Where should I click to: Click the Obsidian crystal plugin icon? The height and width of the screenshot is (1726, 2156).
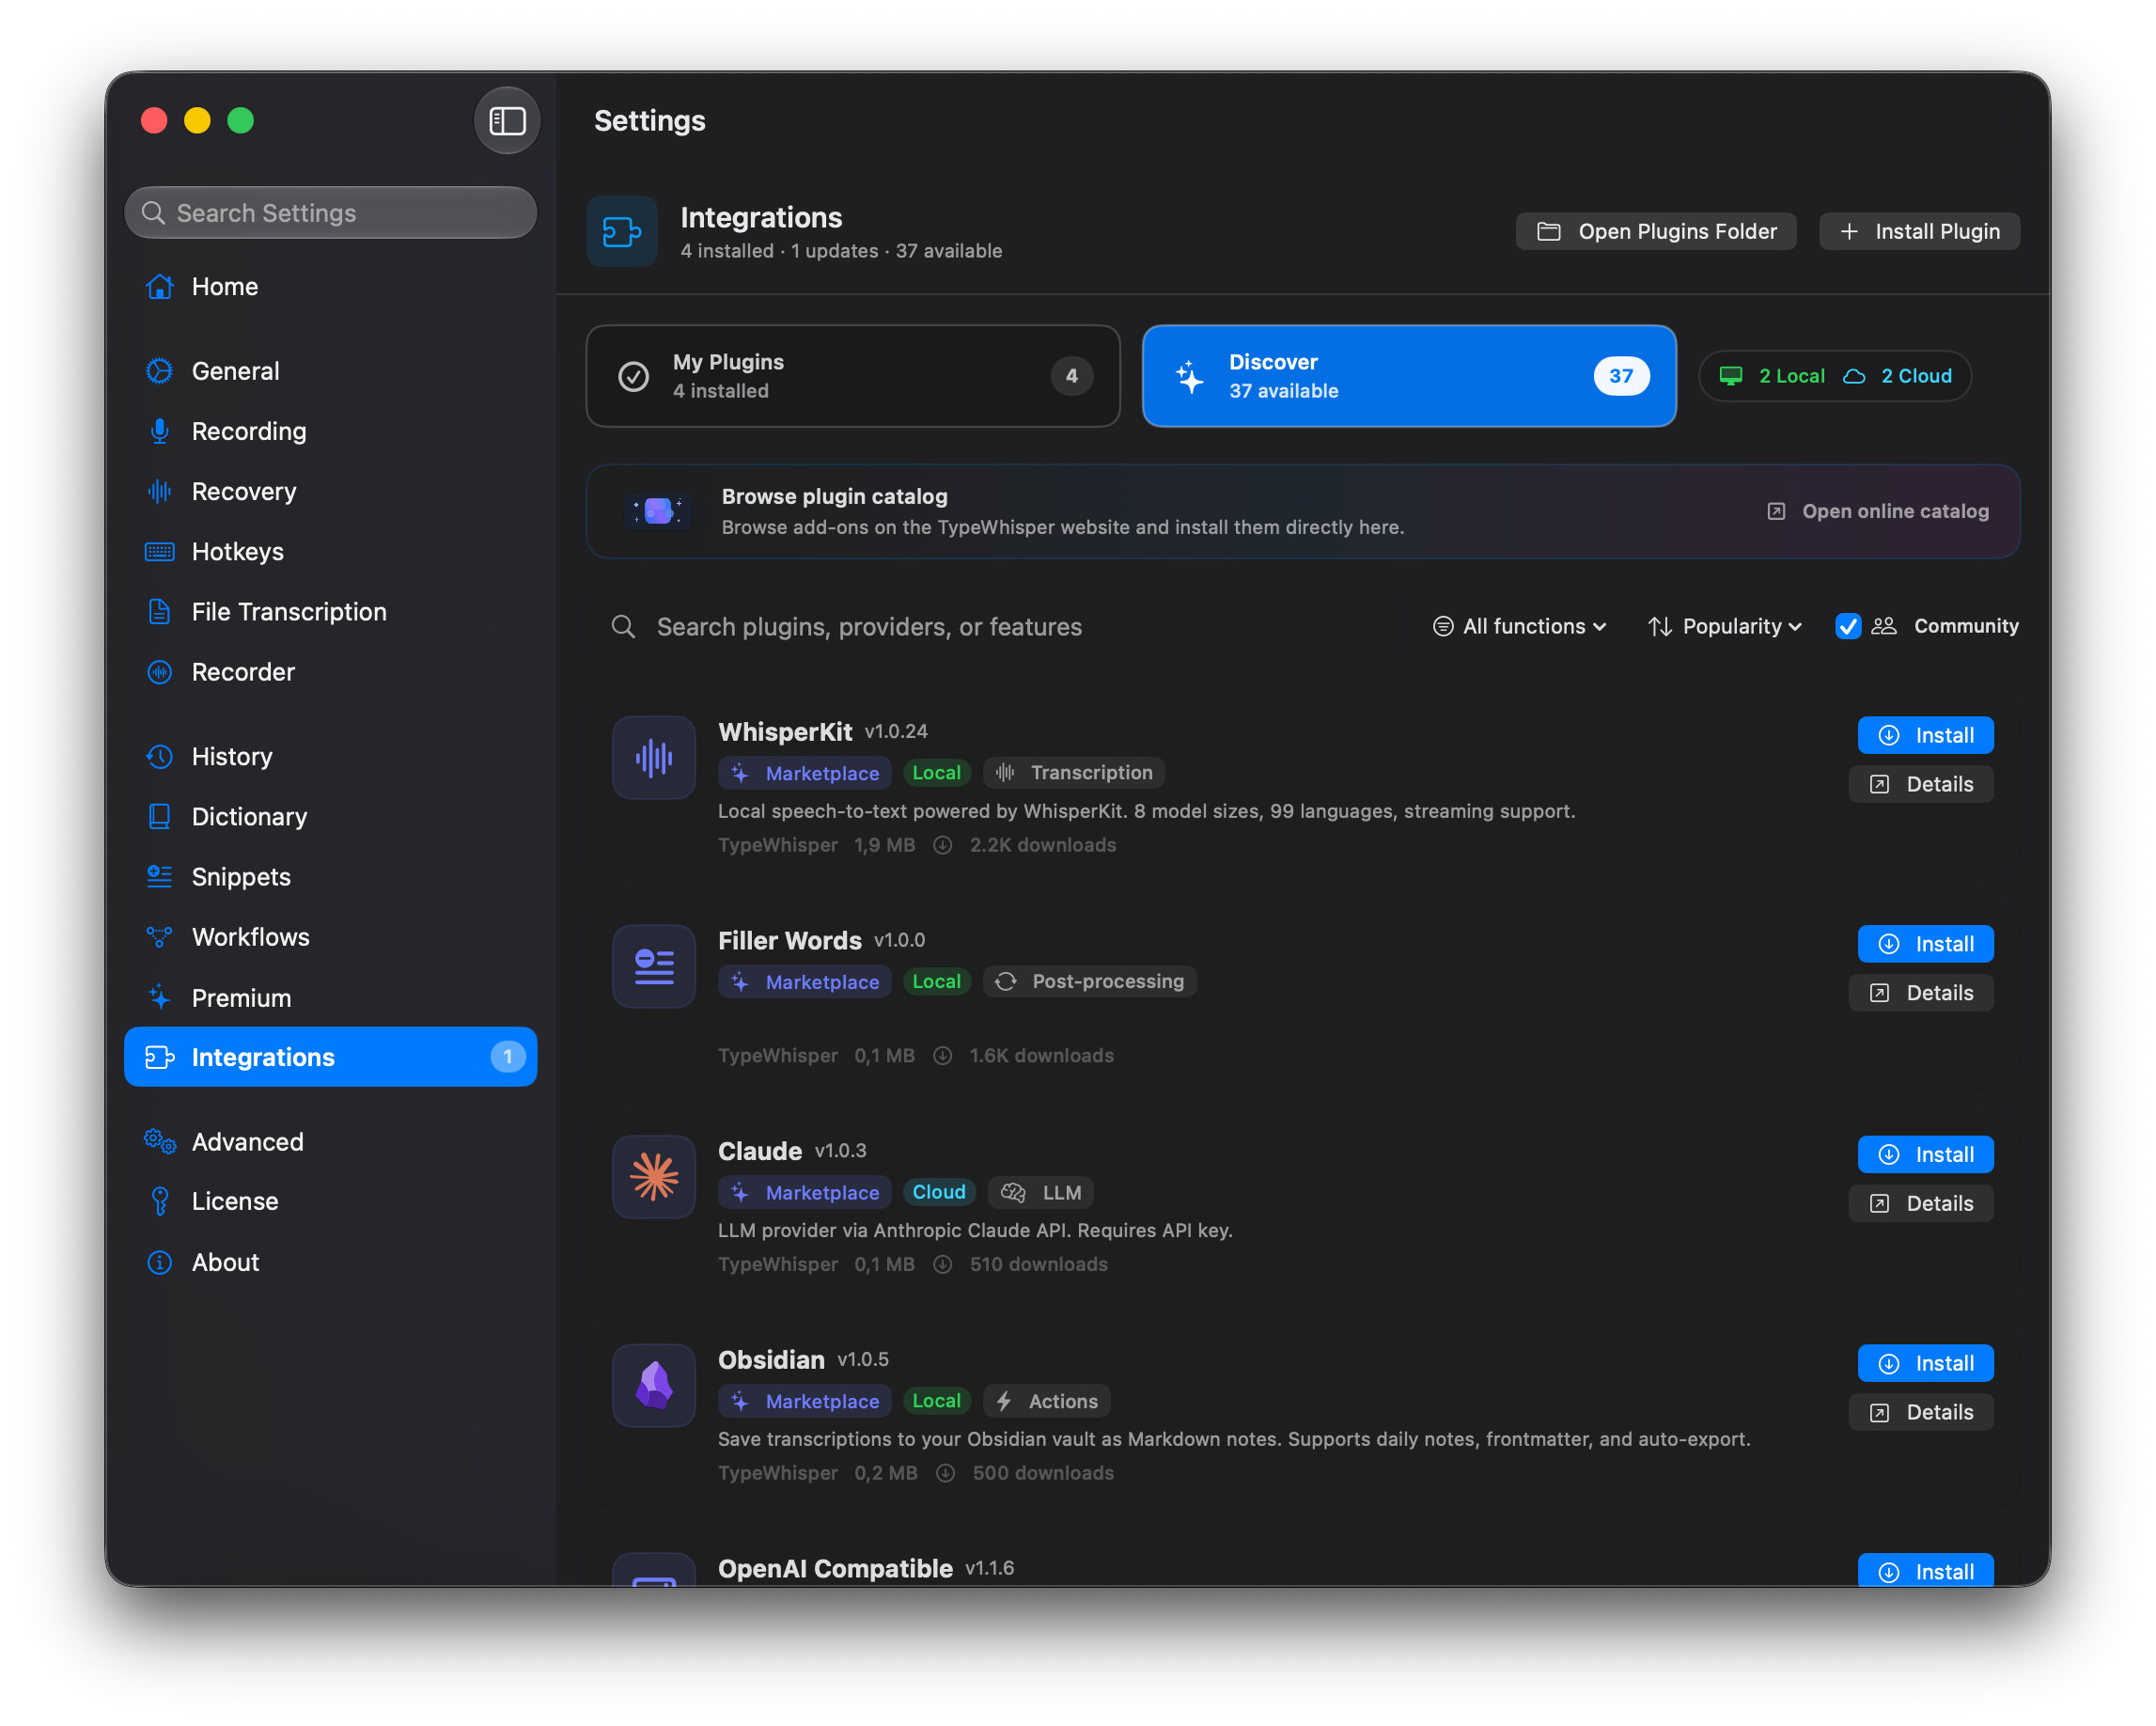point(654,1386)
